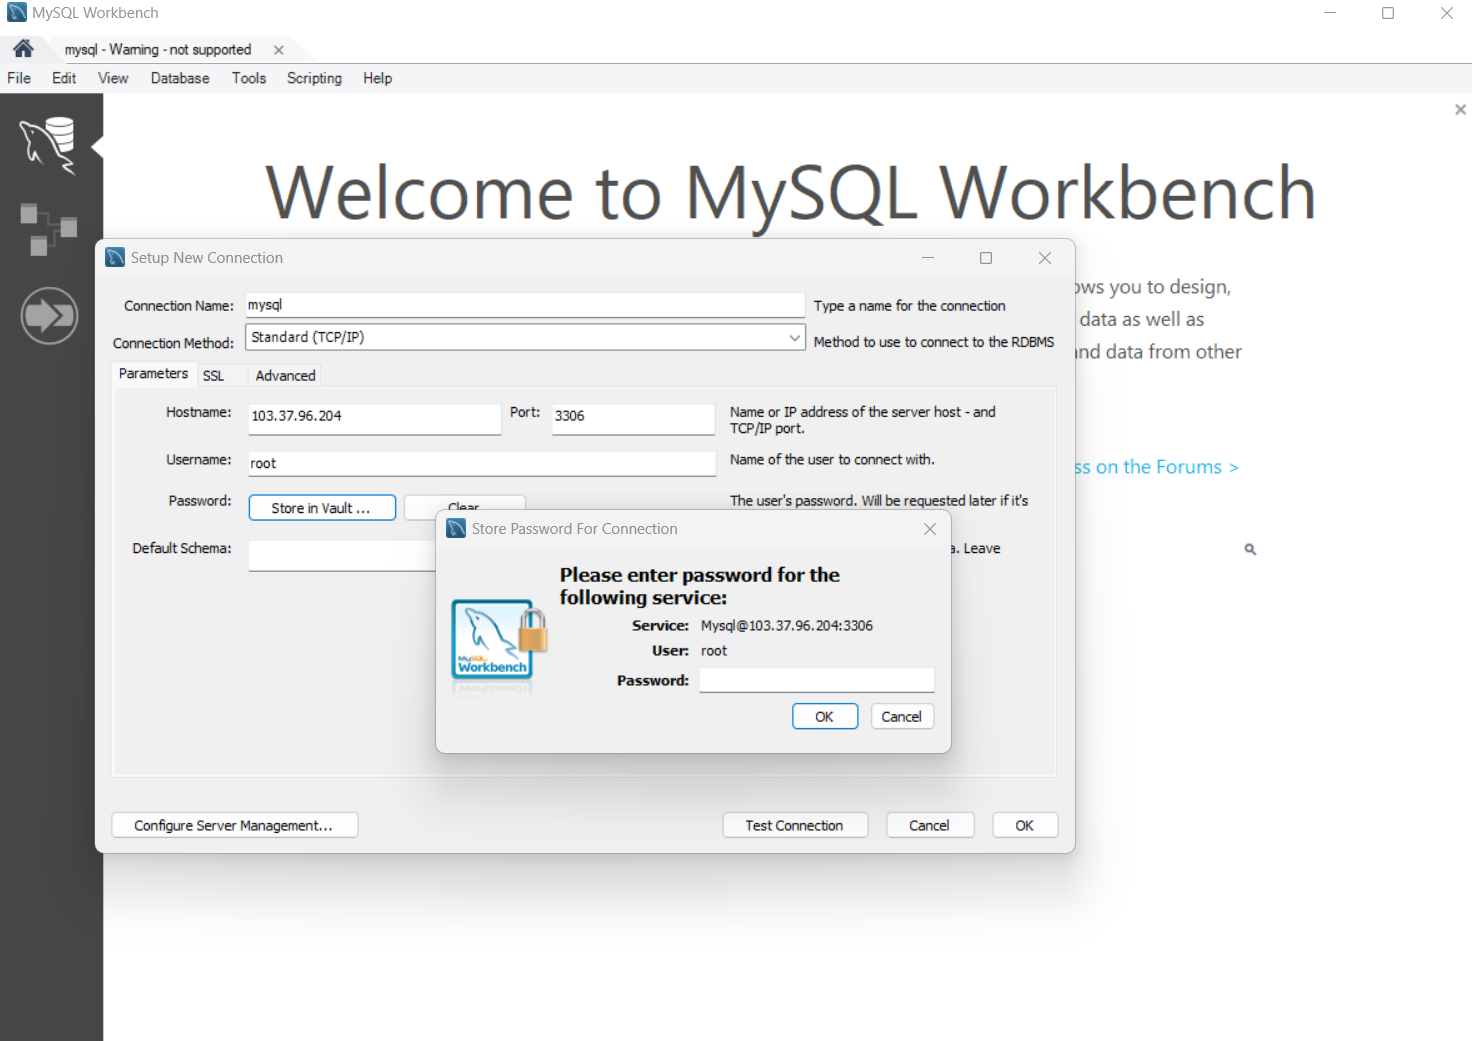Click OK in Setup New Connection
This screenshot has width=1472, height=1041.
click(1025, 825)
